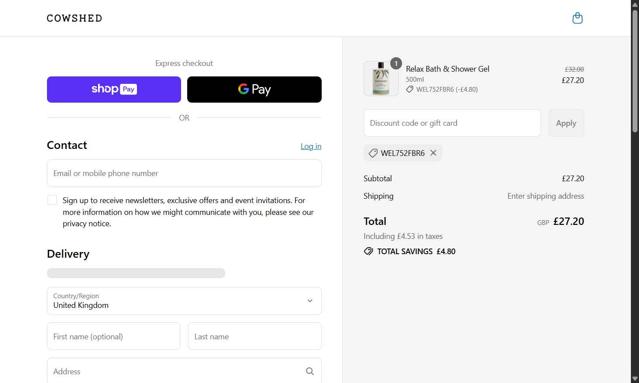Click the Cowshed logo
Viewport: 639px width, 383px height.
75,18
